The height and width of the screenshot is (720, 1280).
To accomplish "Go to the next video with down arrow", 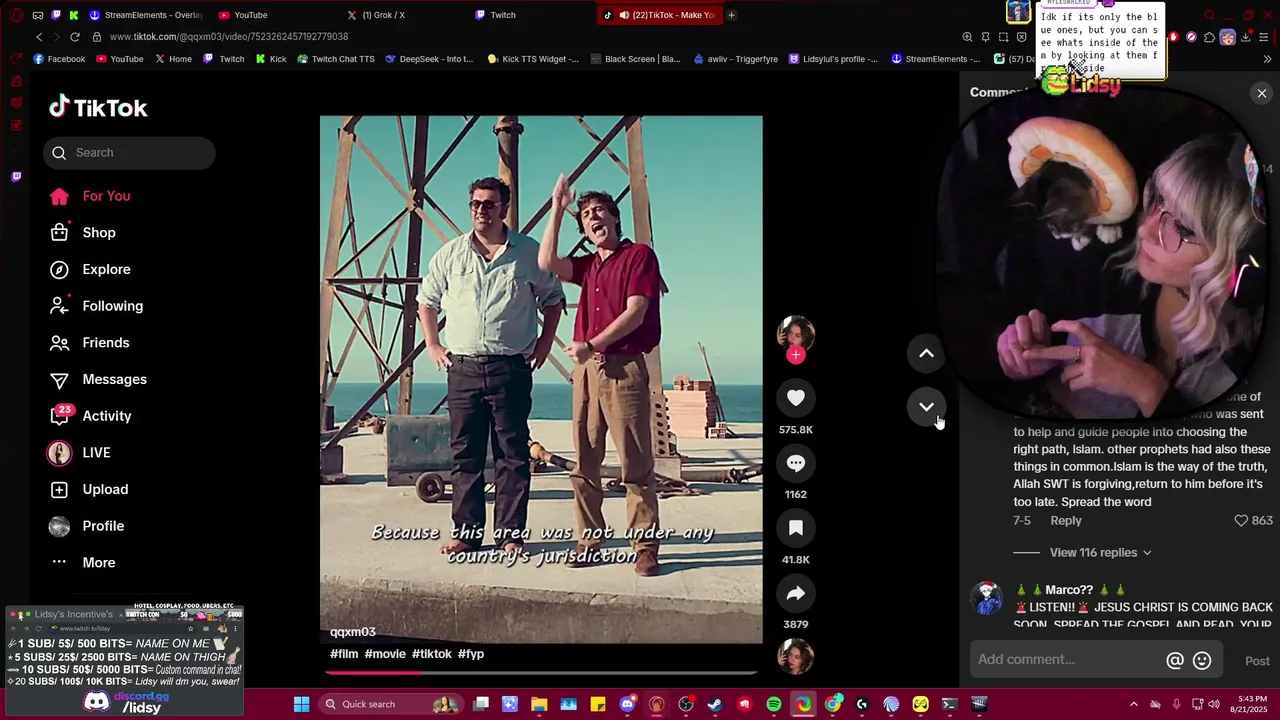I will pyautogui.click(x=926, y=406).
